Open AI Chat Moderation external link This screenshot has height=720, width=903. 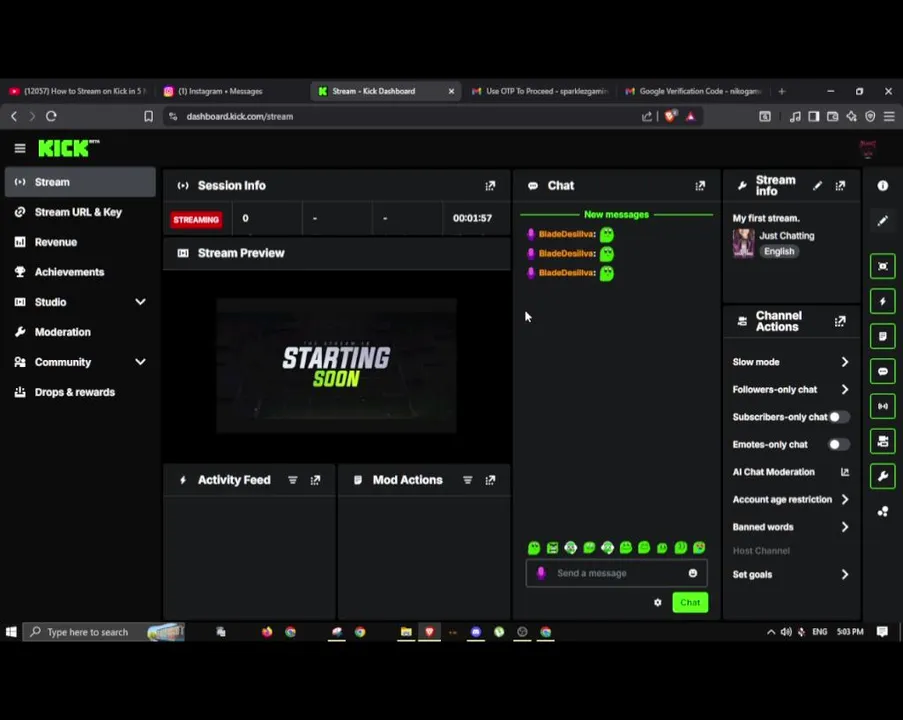coord(845,472)
